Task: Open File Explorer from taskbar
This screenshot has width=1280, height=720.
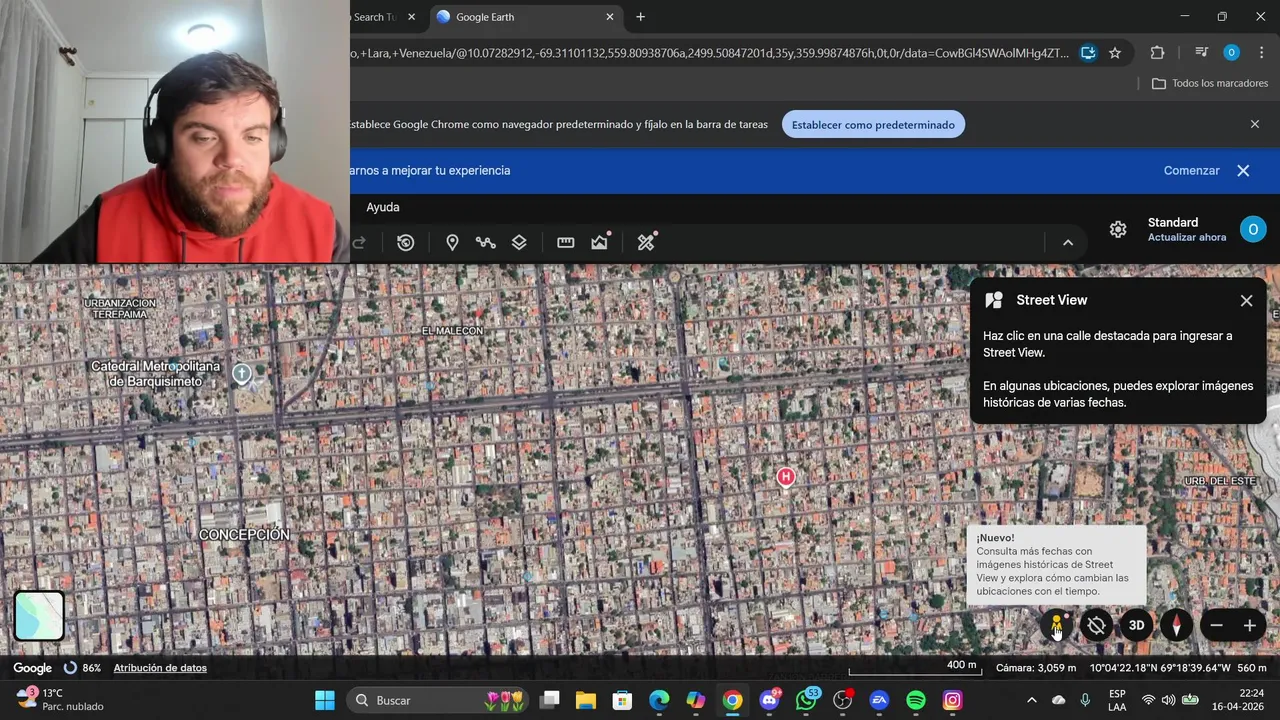Action: pos(586,700)
